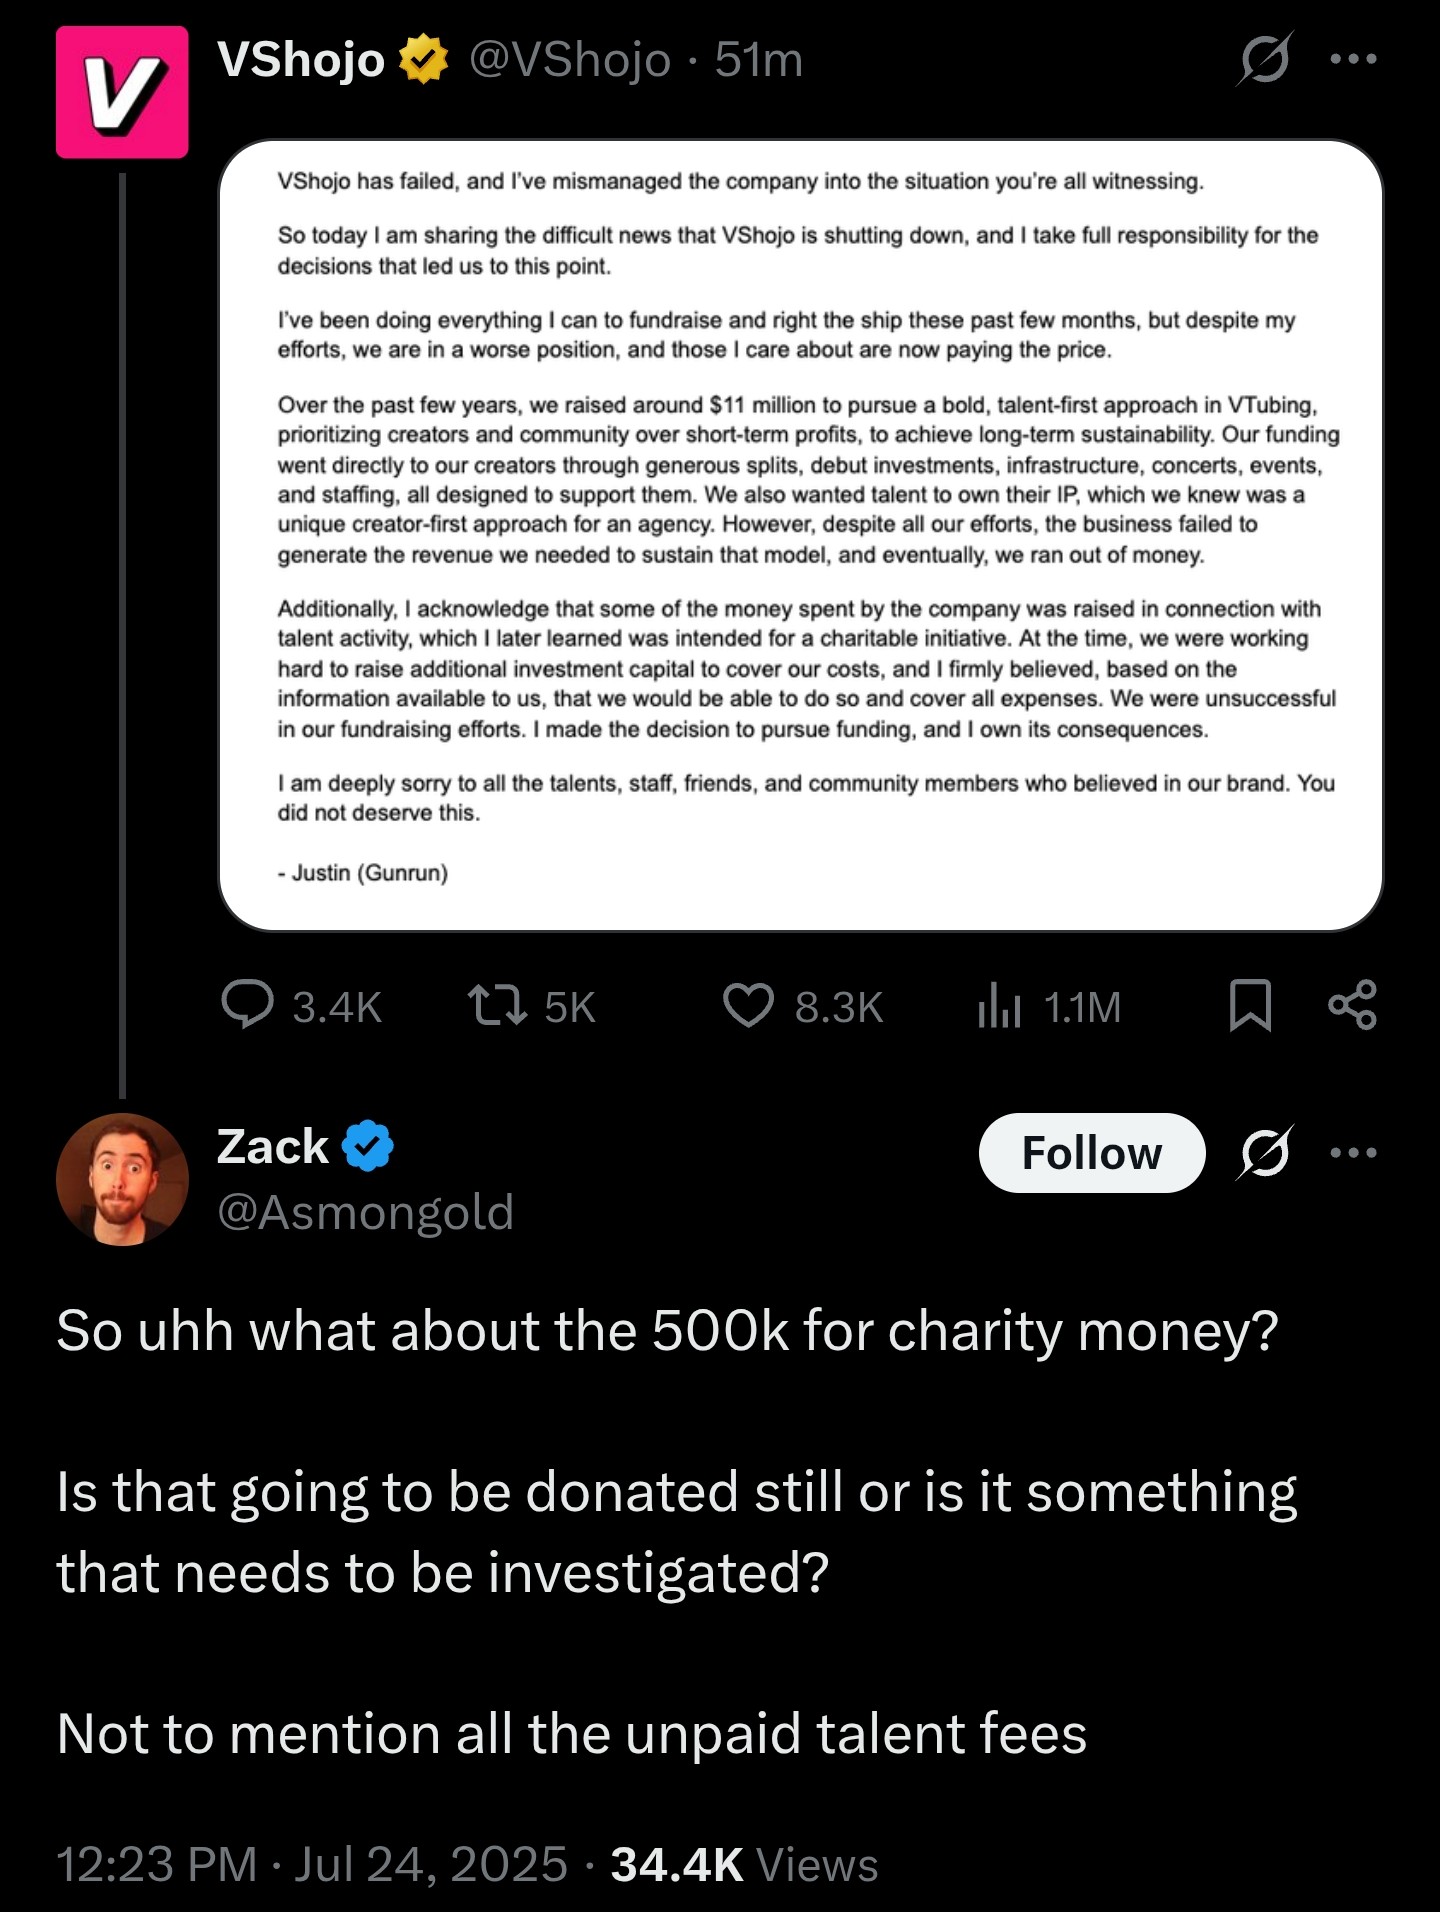
Task: Open the three-dot menu on VShojo's post
Action: click(x=1354, y=59)
